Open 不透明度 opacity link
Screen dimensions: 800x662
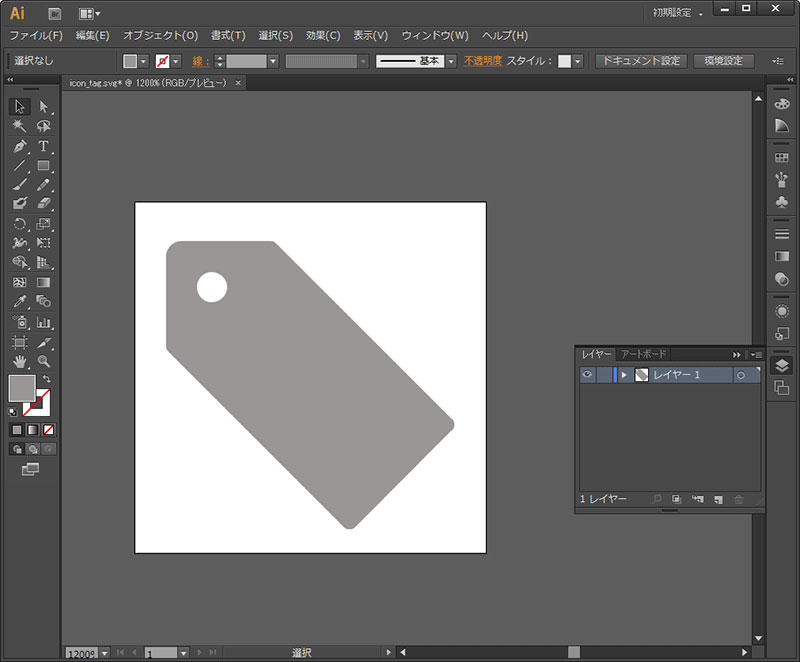click(x=483, y=61)
